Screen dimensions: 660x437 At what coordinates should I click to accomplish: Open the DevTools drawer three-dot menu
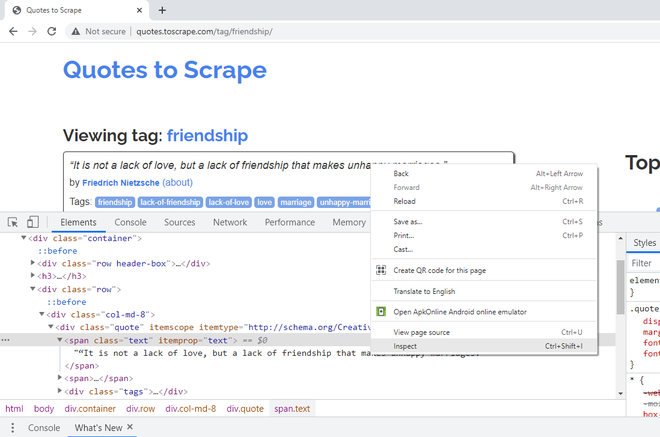(13, 428)
